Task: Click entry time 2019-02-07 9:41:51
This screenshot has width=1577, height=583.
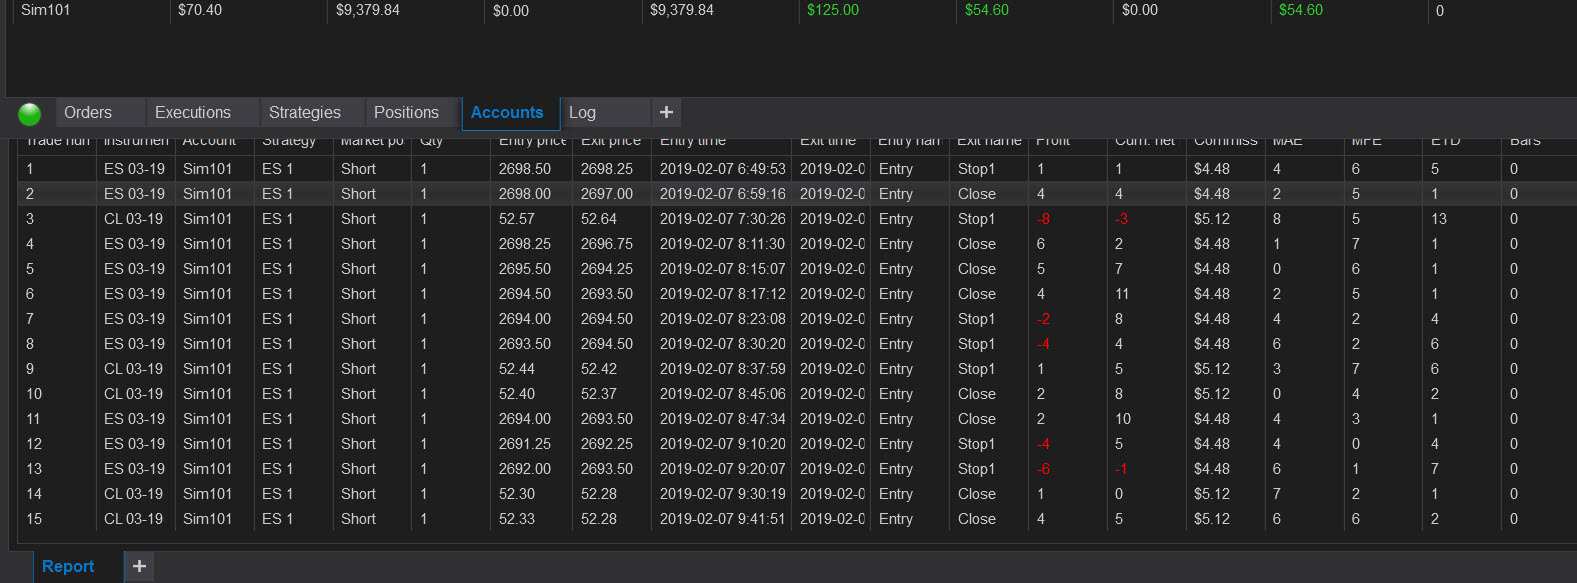Action: pos(723,519)
